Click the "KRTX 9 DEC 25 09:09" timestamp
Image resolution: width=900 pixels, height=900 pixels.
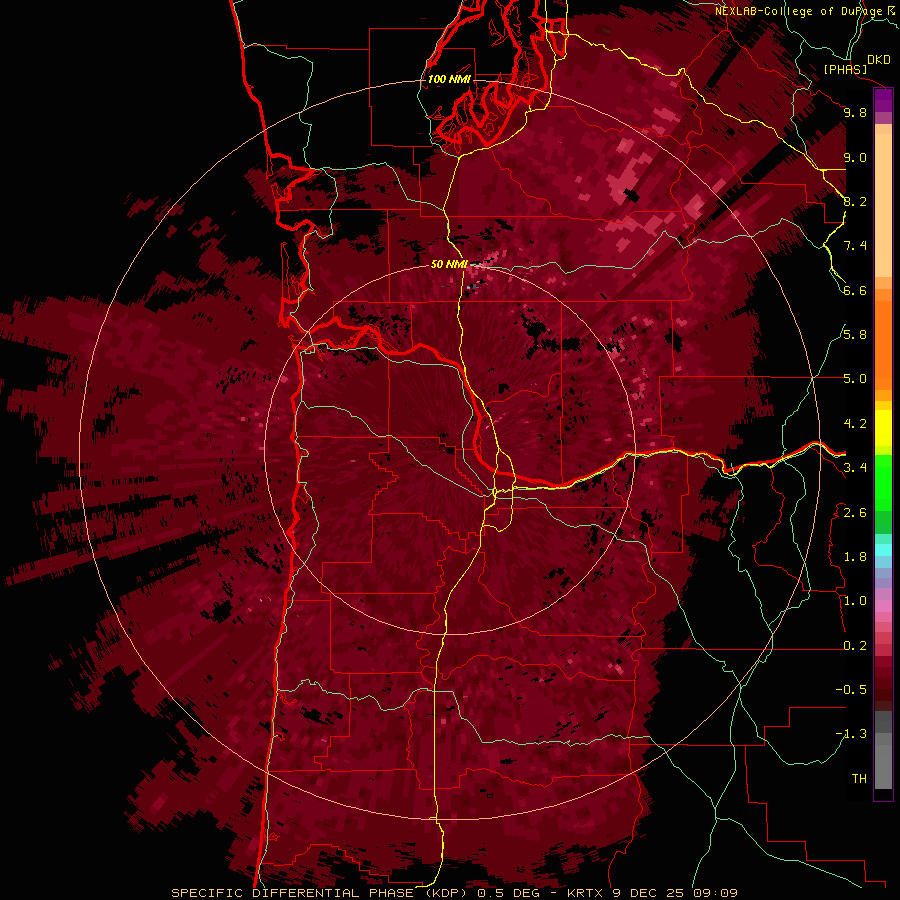point(653,893)
